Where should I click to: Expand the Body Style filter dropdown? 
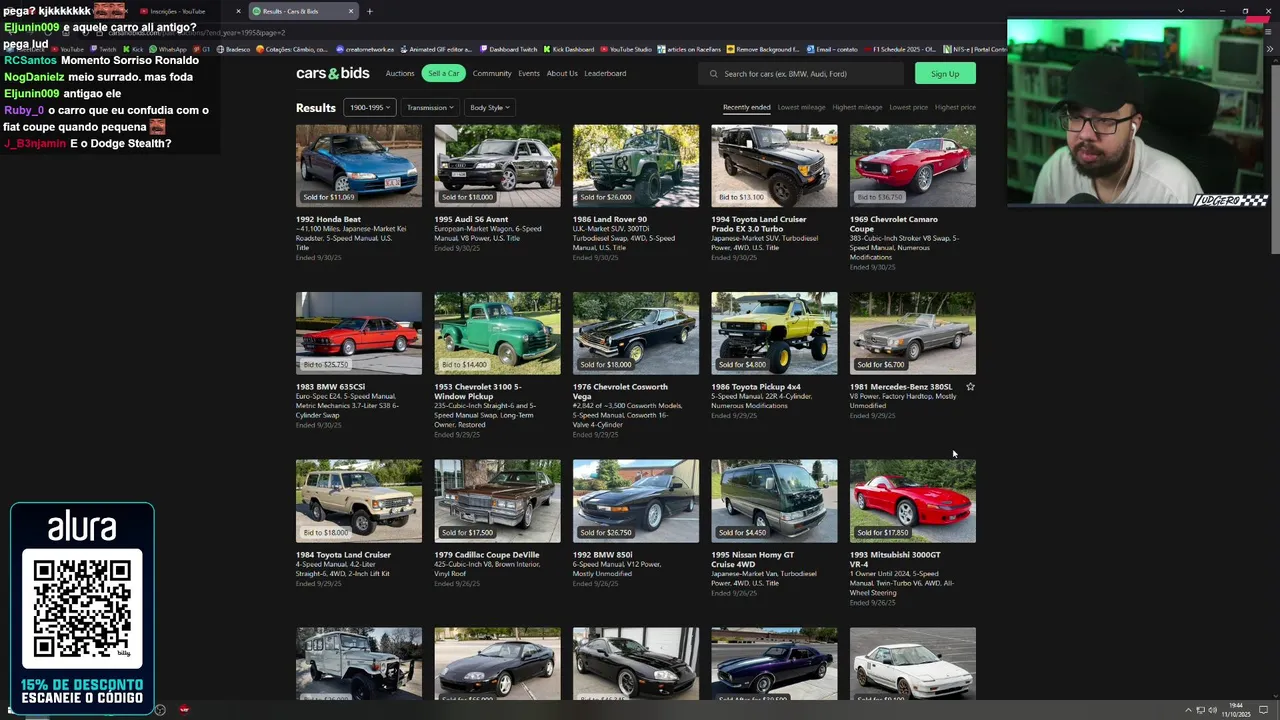tap(489, 107)
